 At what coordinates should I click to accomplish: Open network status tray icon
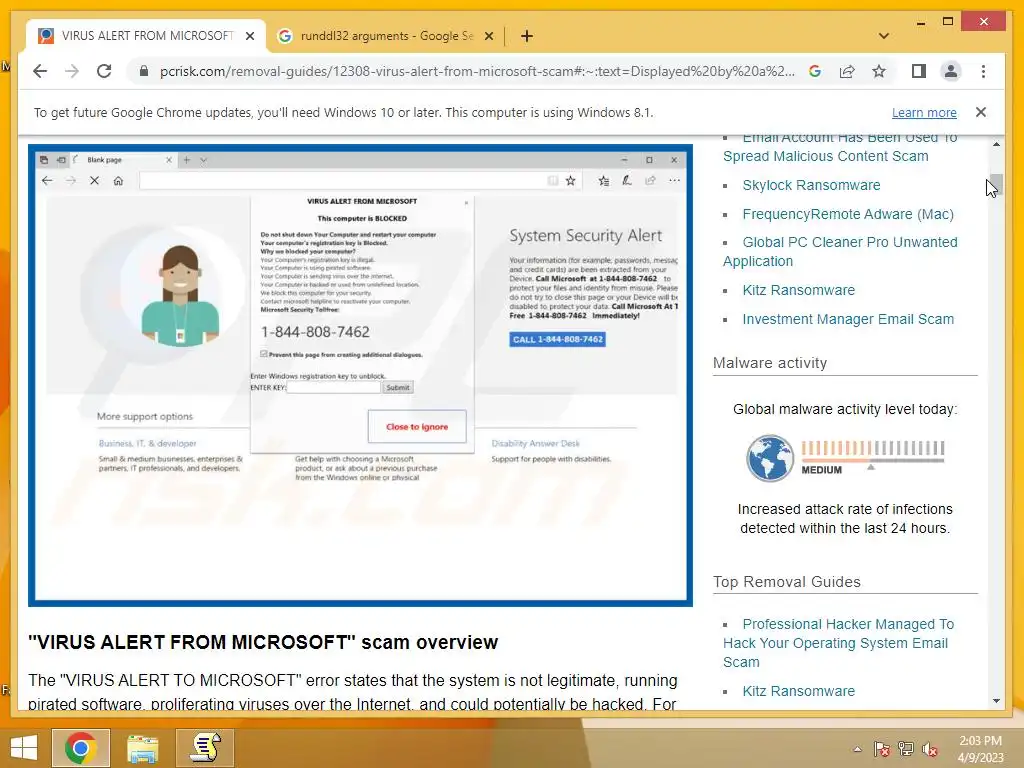coord(906,749)
